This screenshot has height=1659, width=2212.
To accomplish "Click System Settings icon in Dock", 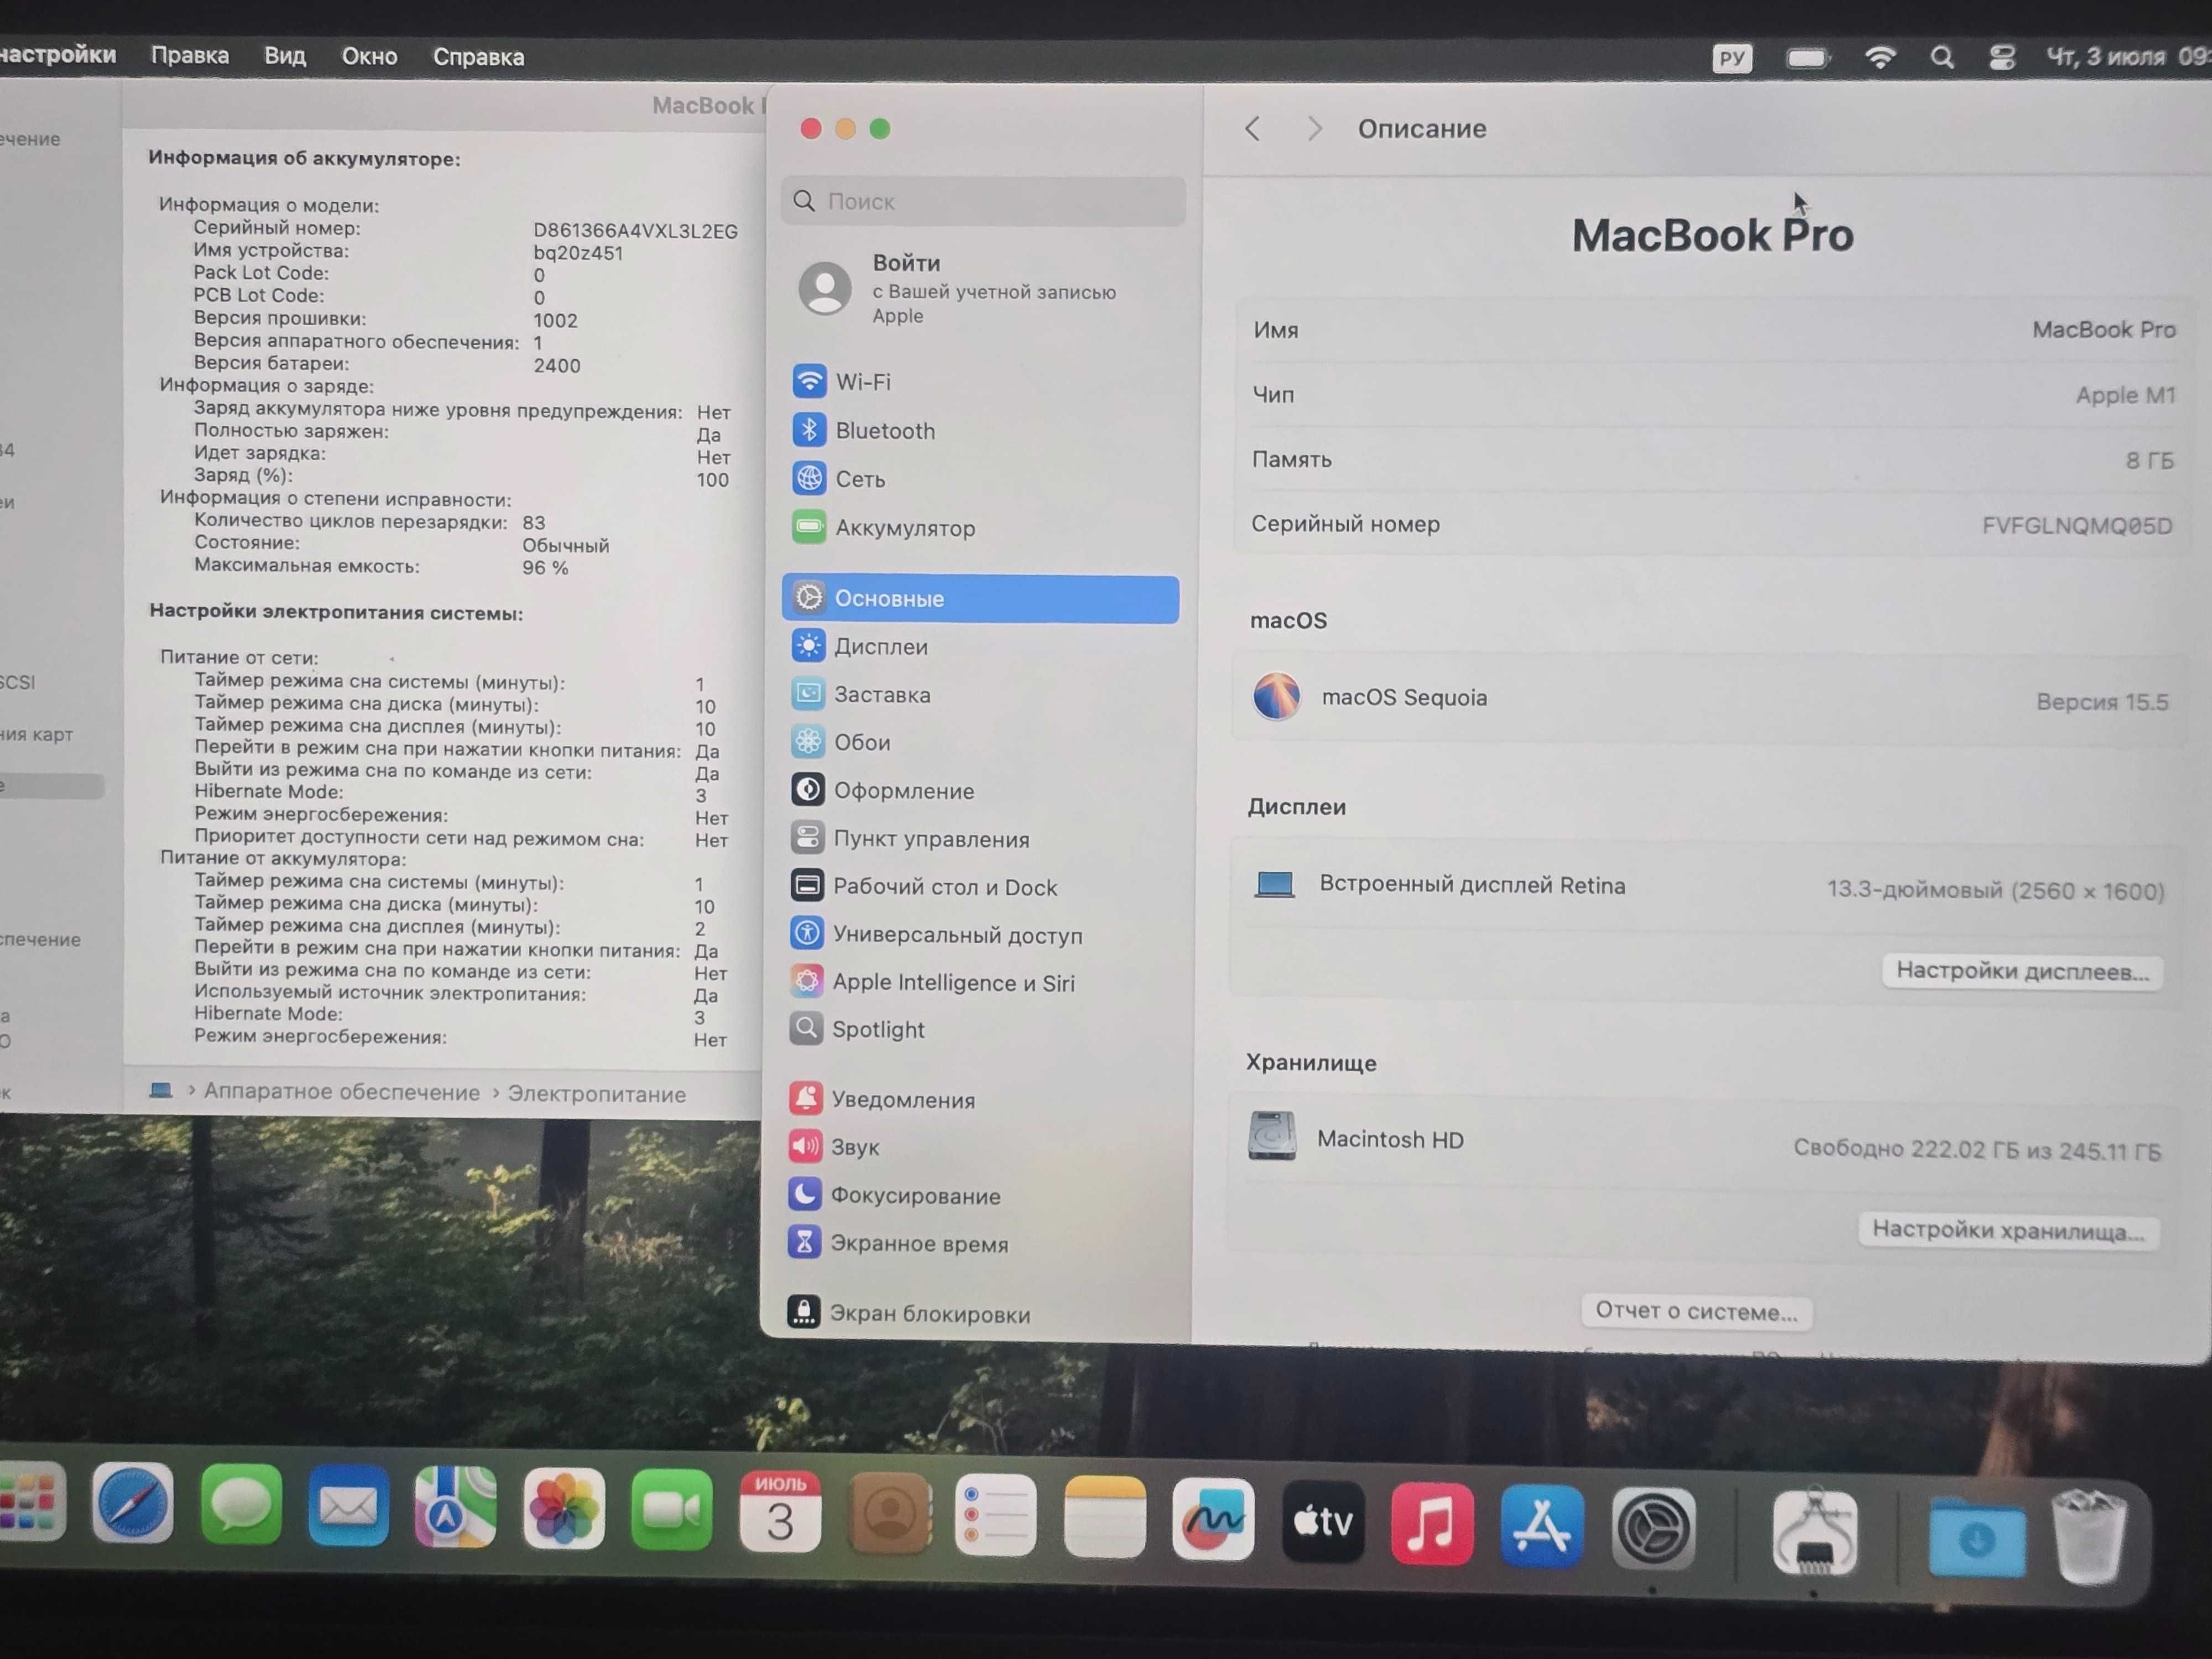I will click(x=1653, y=1527).
